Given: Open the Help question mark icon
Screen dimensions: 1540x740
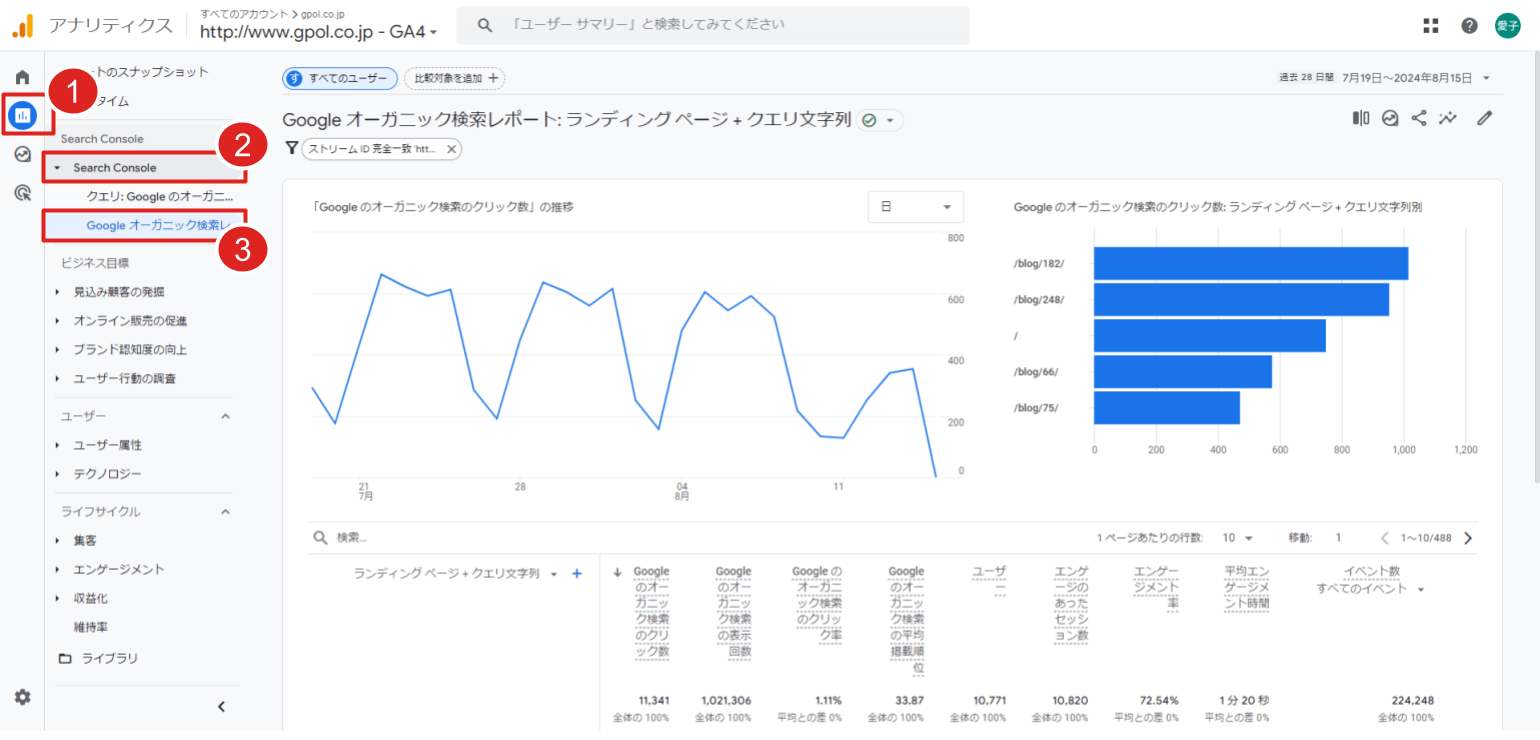Looking at the screenshot, I should [1469, 26].
